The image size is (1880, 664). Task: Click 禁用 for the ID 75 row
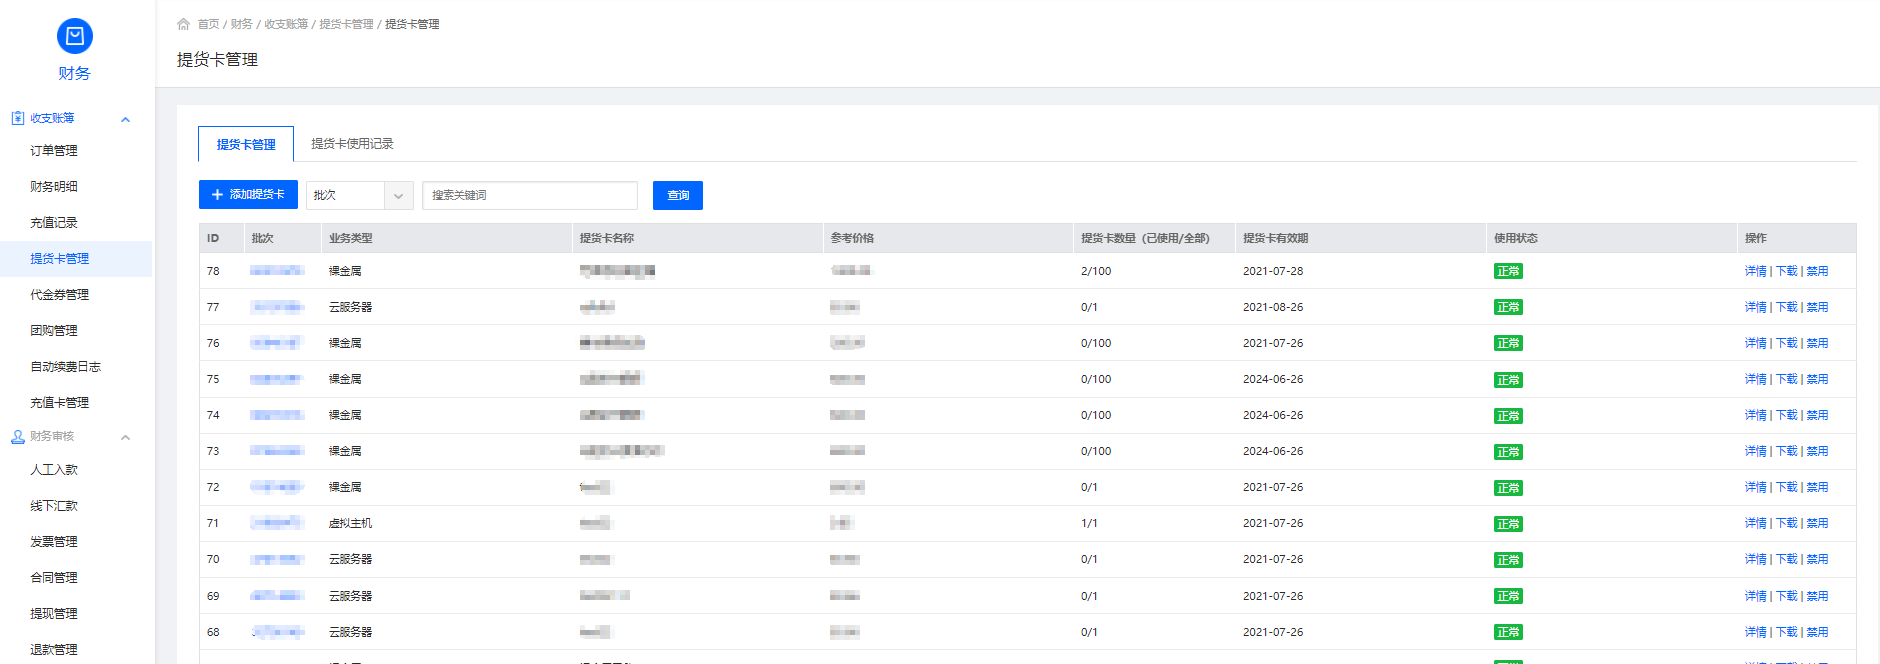coord(1817,379)
